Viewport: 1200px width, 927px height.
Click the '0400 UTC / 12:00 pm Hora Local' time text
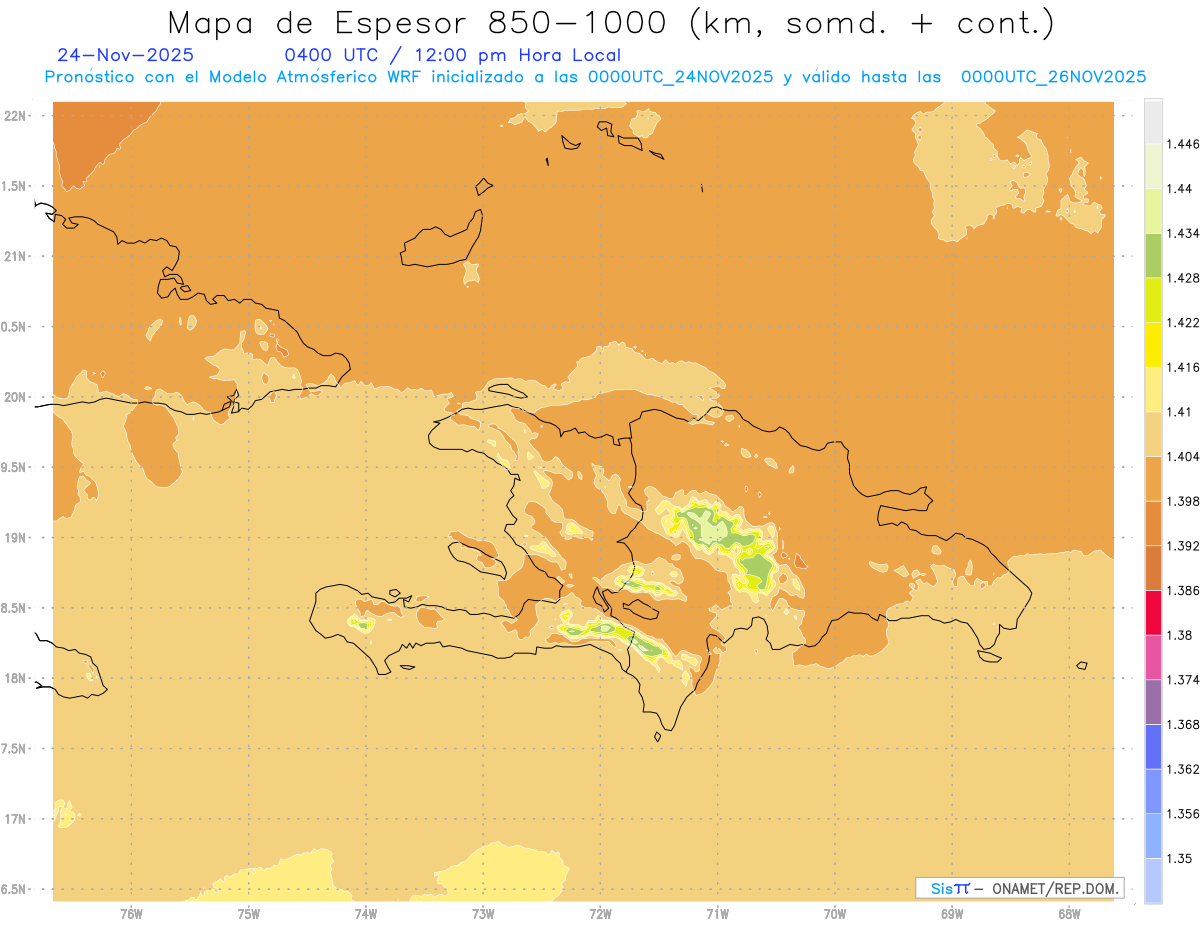point(453,55)
